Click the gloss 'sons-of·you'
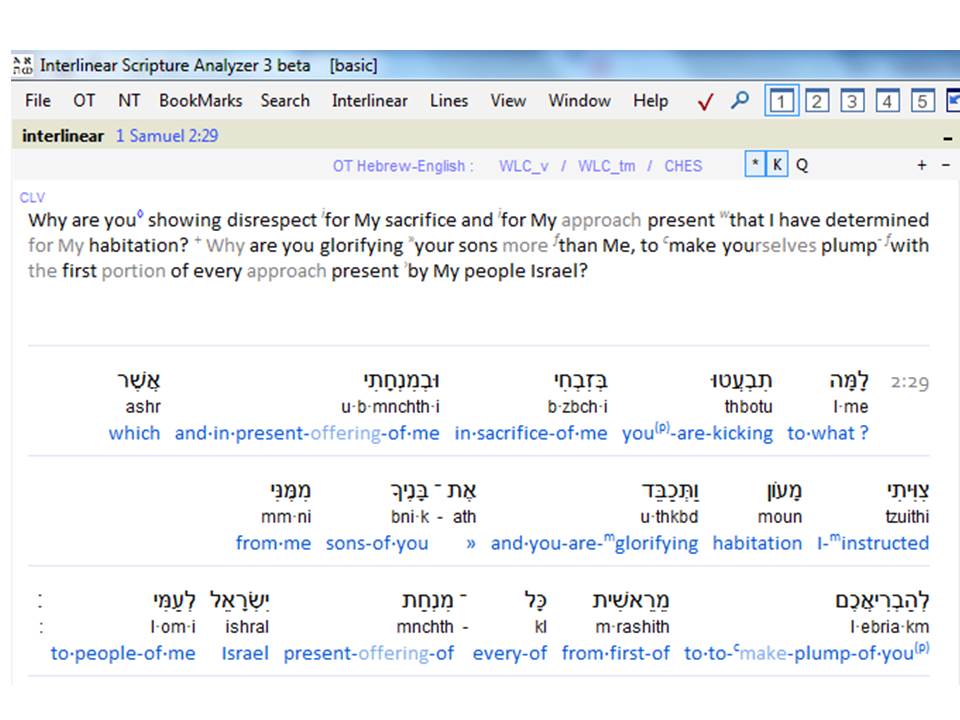The image size is (960, 720). coord(377,543)
